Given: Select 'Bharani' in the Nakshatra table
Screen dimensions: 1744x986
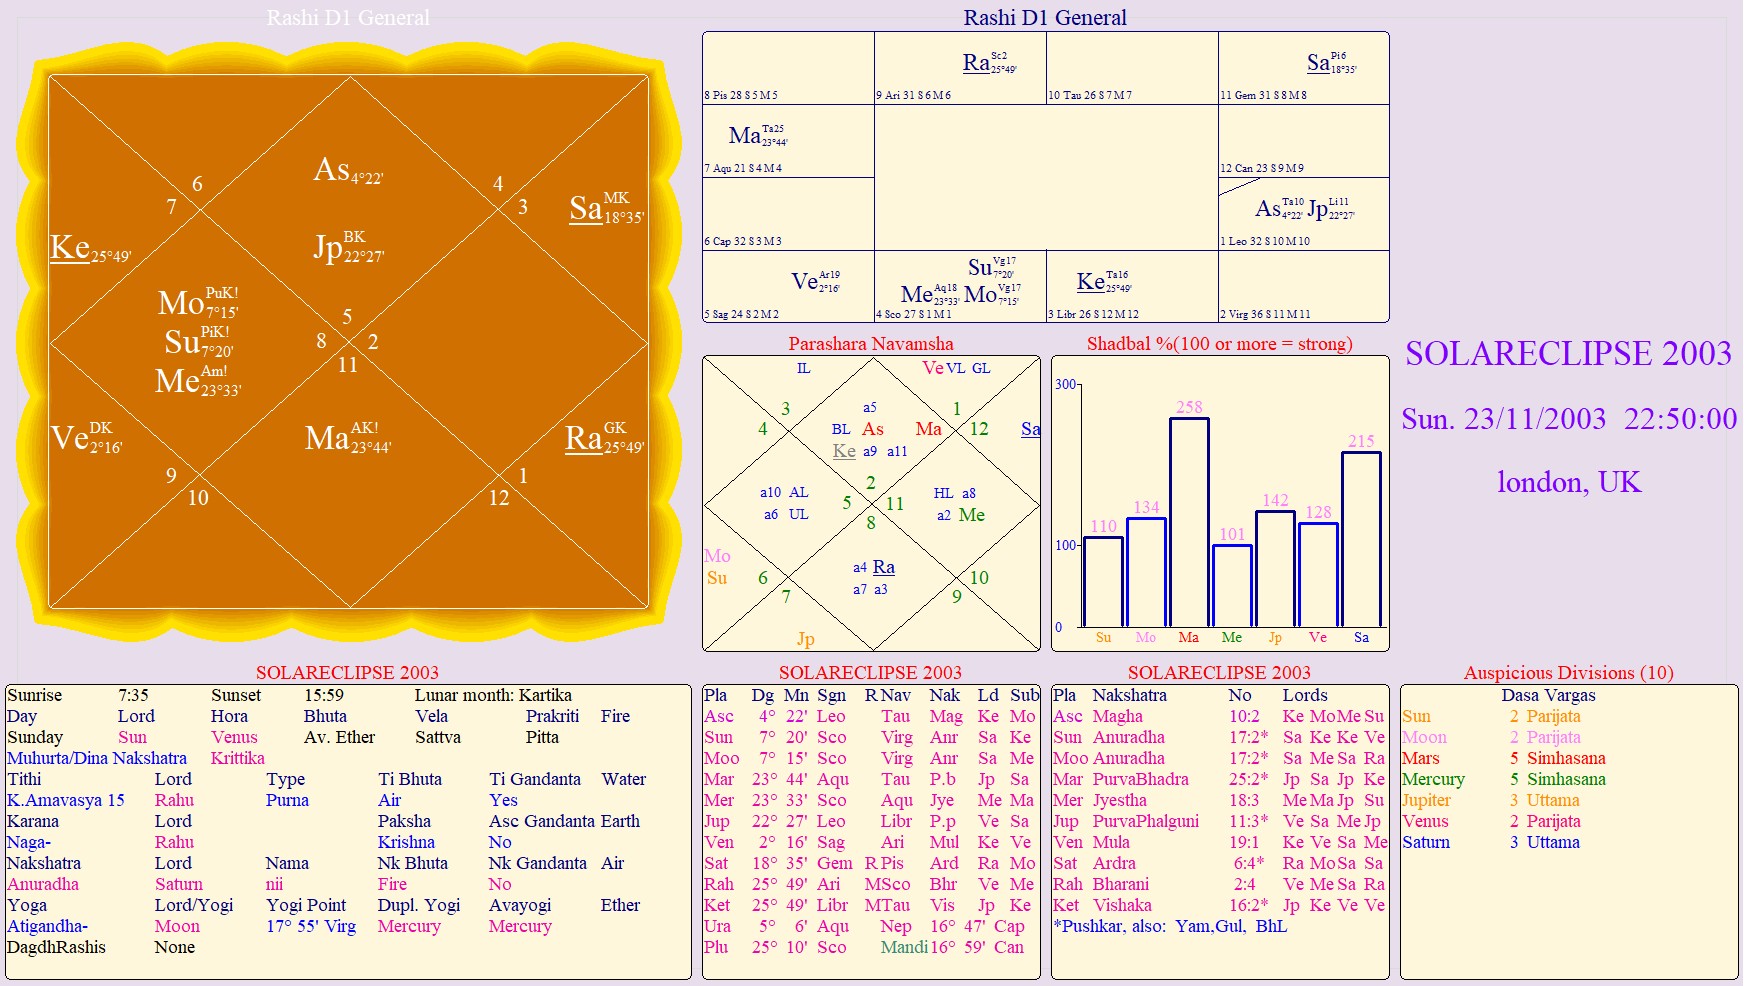Looking at the screenshot, I should [1120, 884].
